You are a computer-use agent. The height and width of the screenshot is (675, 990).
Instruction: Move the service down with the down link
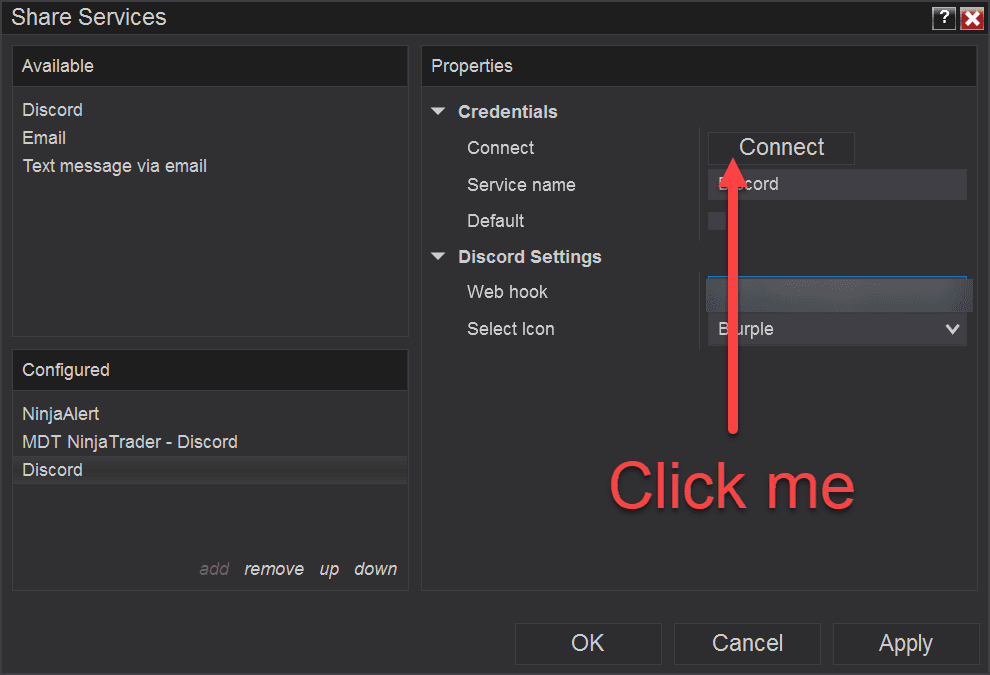(x=376, y=569)
